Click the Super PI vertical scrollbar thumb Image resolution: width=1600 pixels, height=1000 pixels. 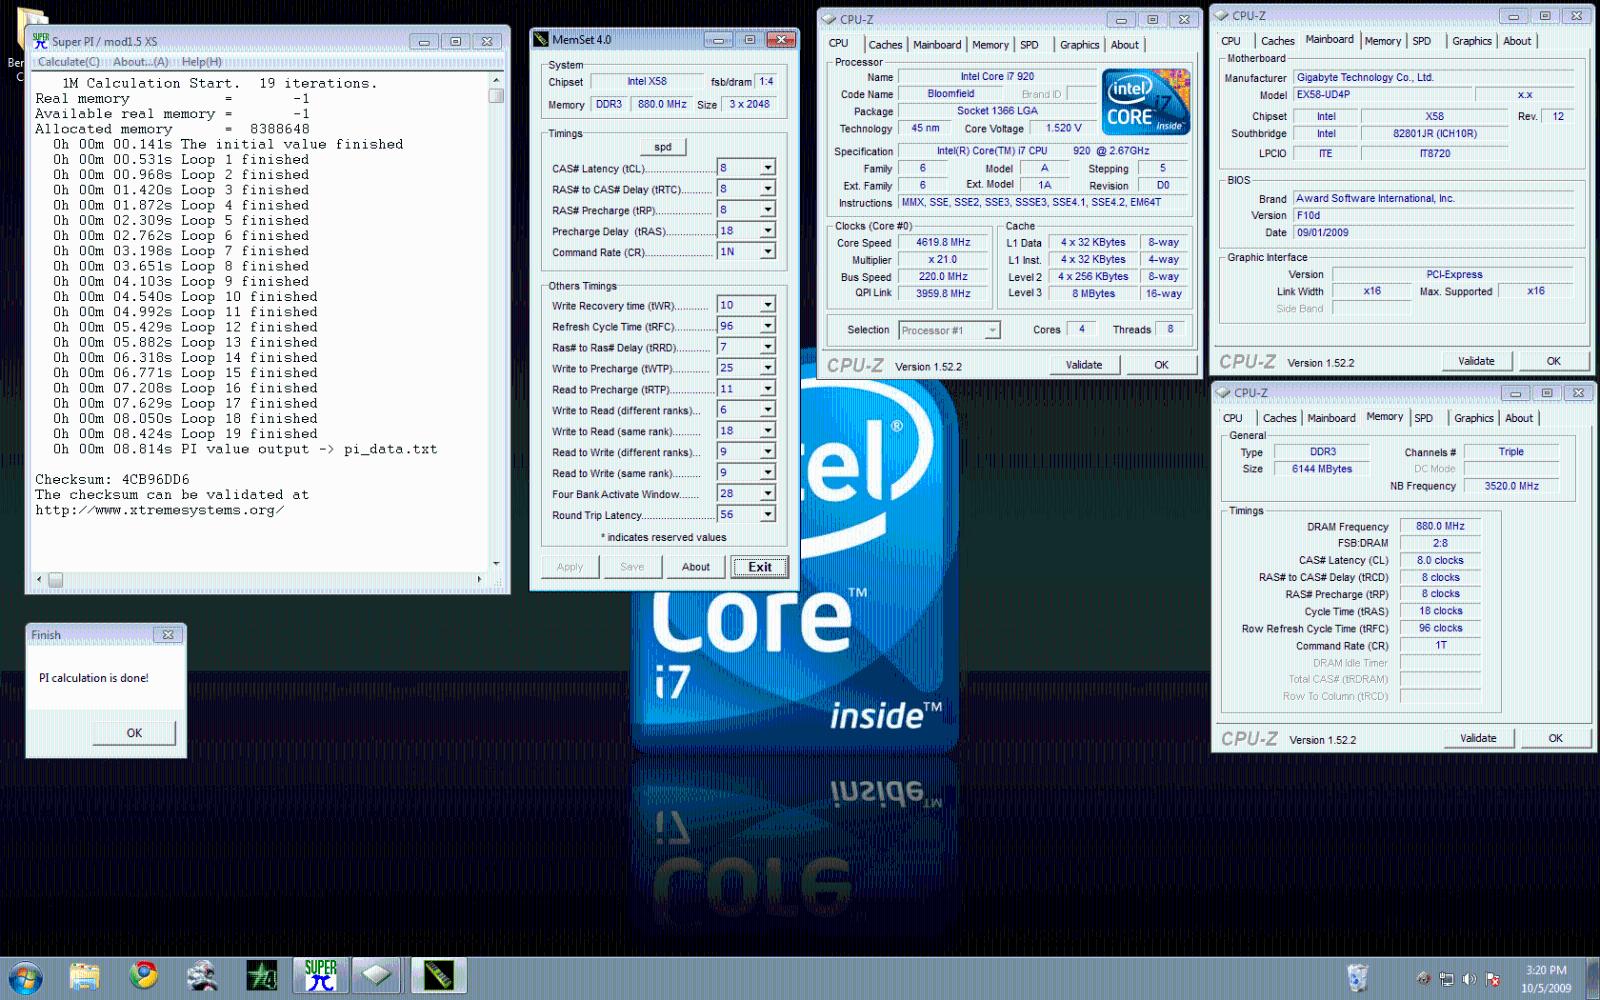tap(496, 96)
